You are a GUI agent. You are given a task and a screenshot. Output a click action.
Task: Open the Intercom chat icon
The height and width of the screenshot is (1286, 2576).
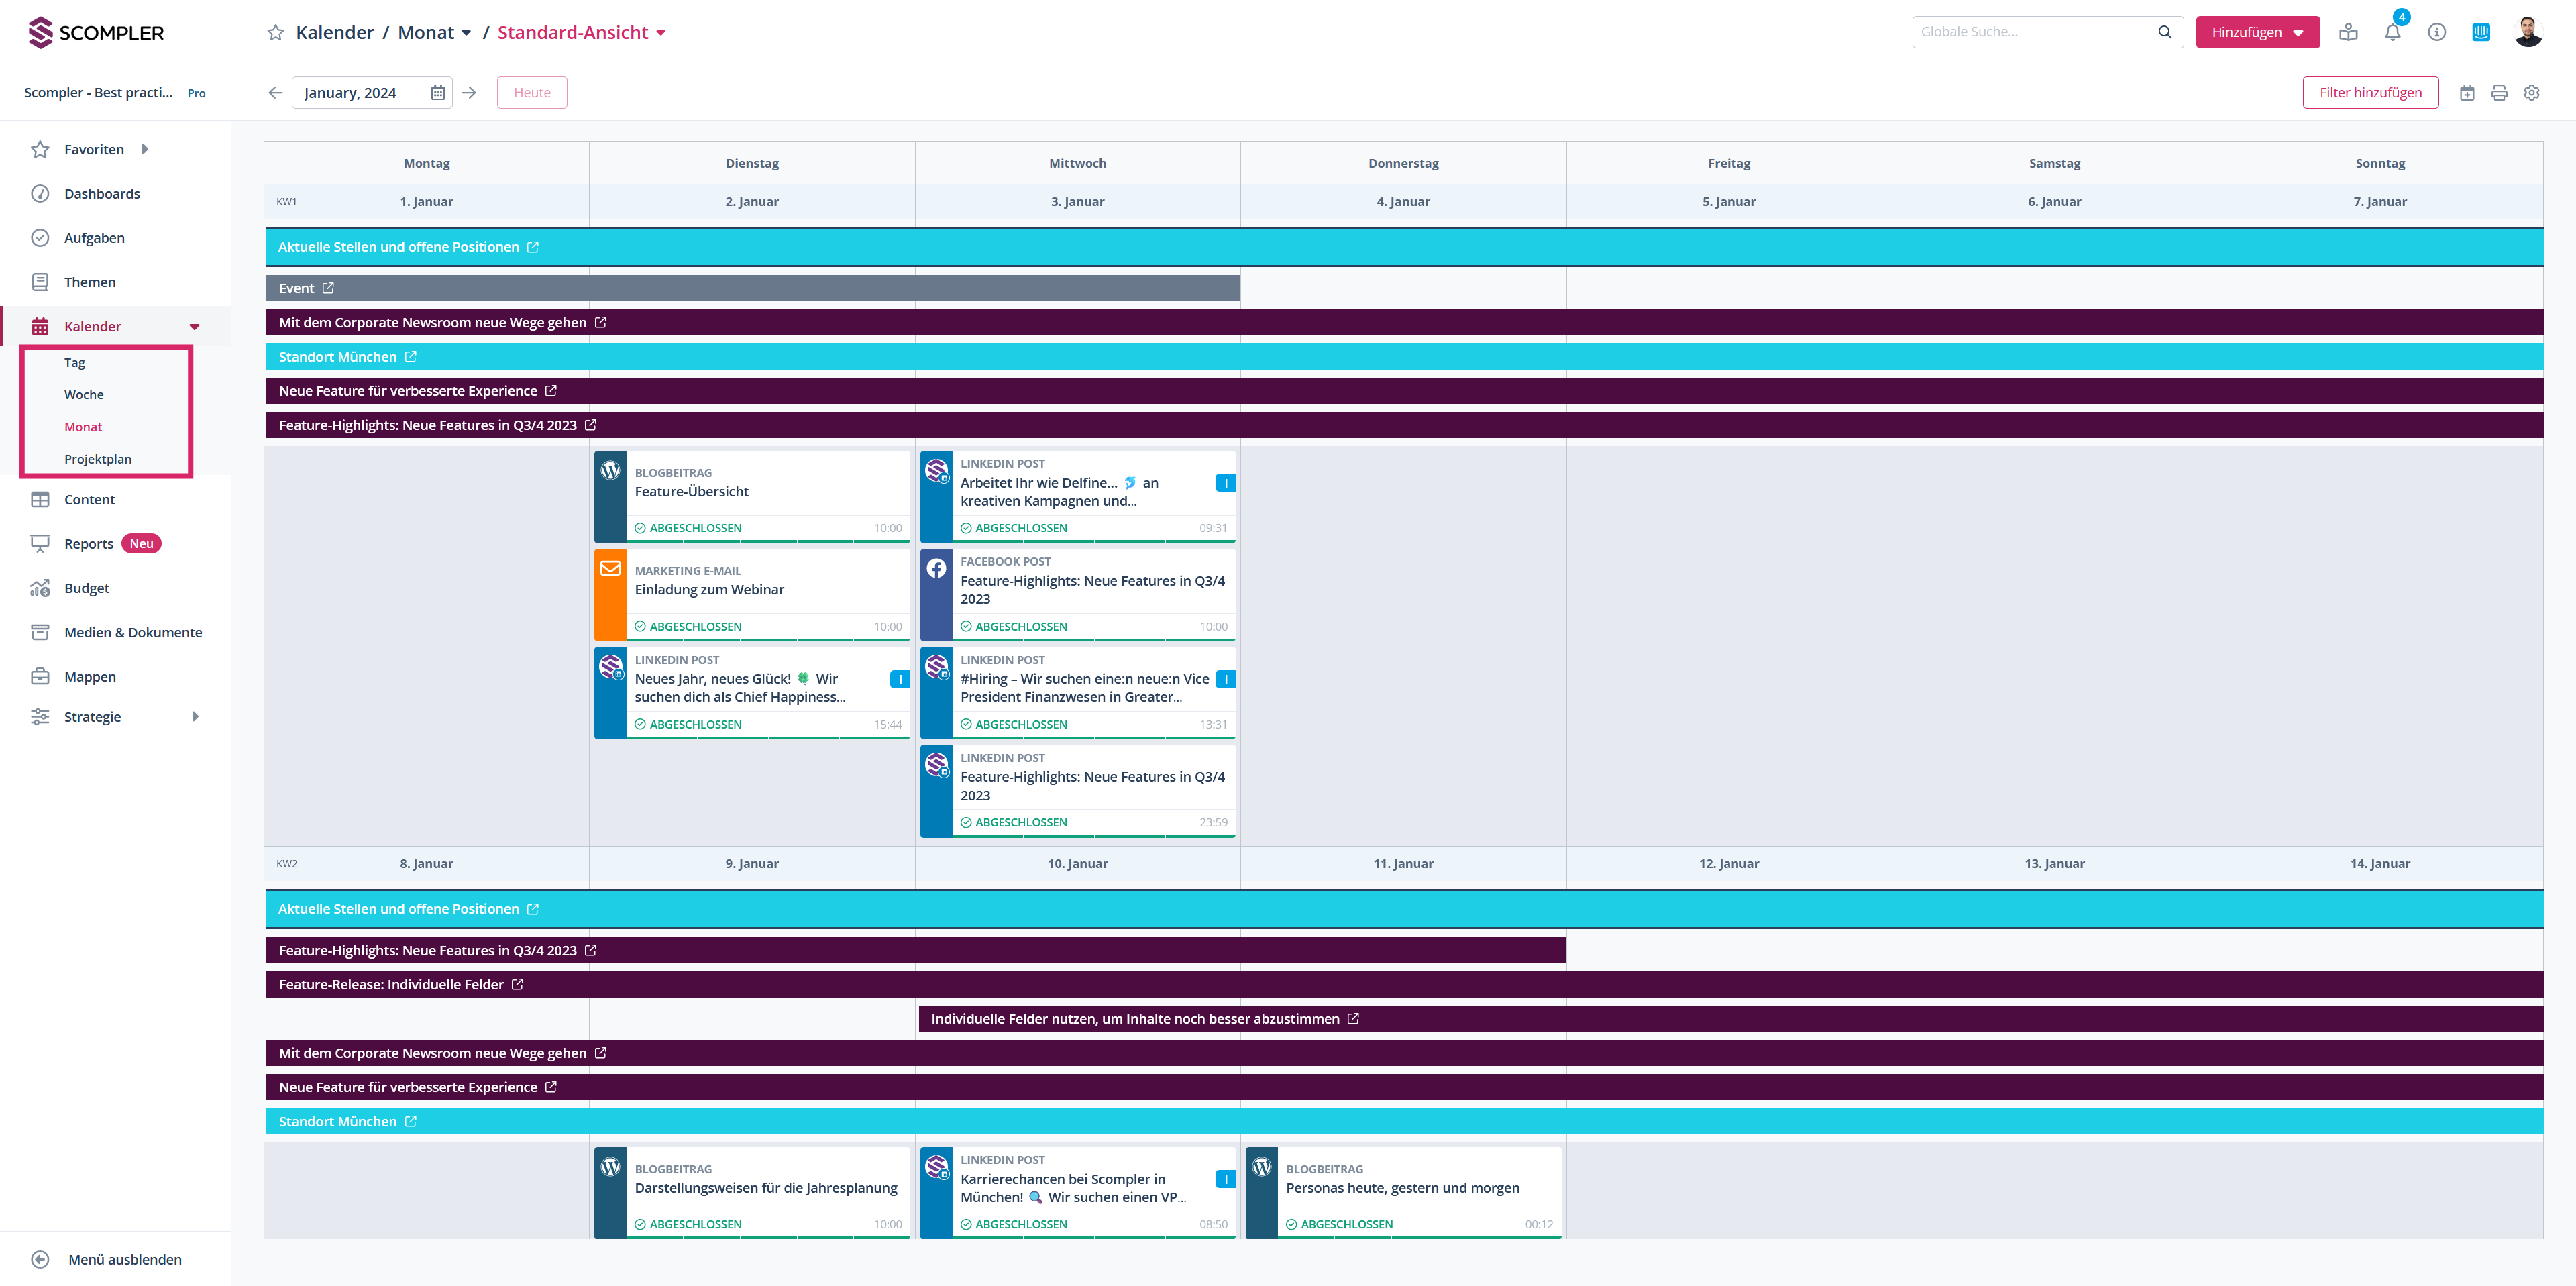click(2481, 32)
